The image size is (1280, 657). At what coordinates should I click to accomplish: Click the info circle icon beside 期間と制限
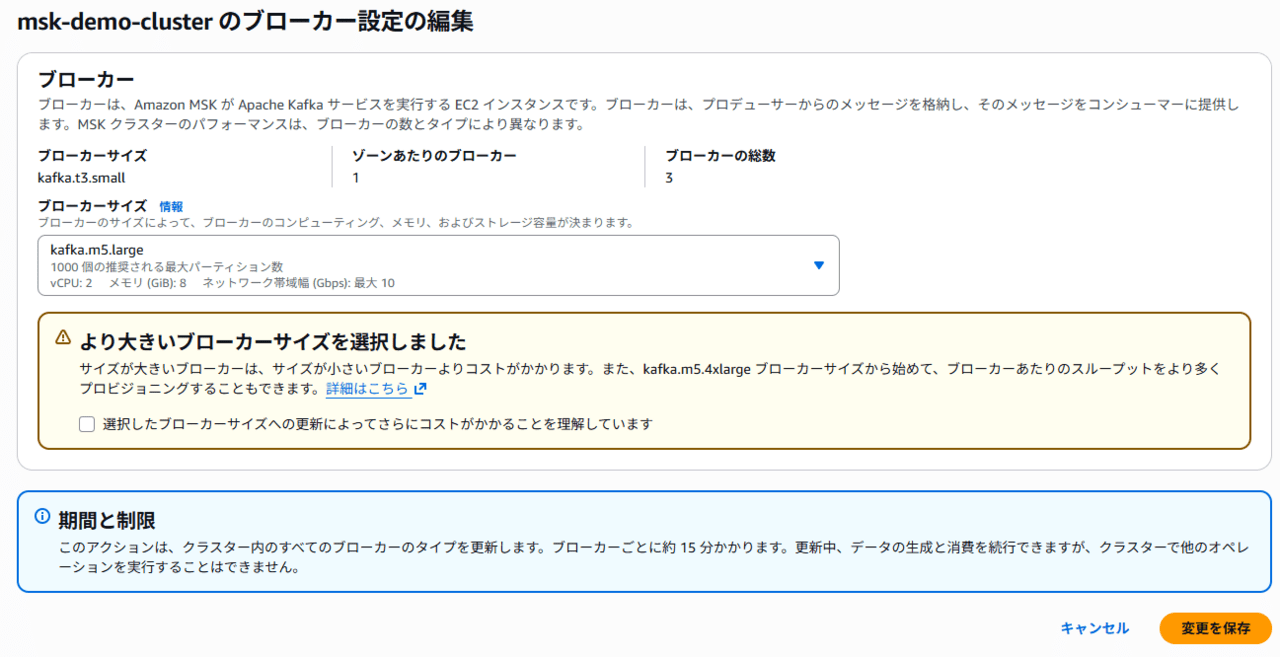[x=42, y=517]
